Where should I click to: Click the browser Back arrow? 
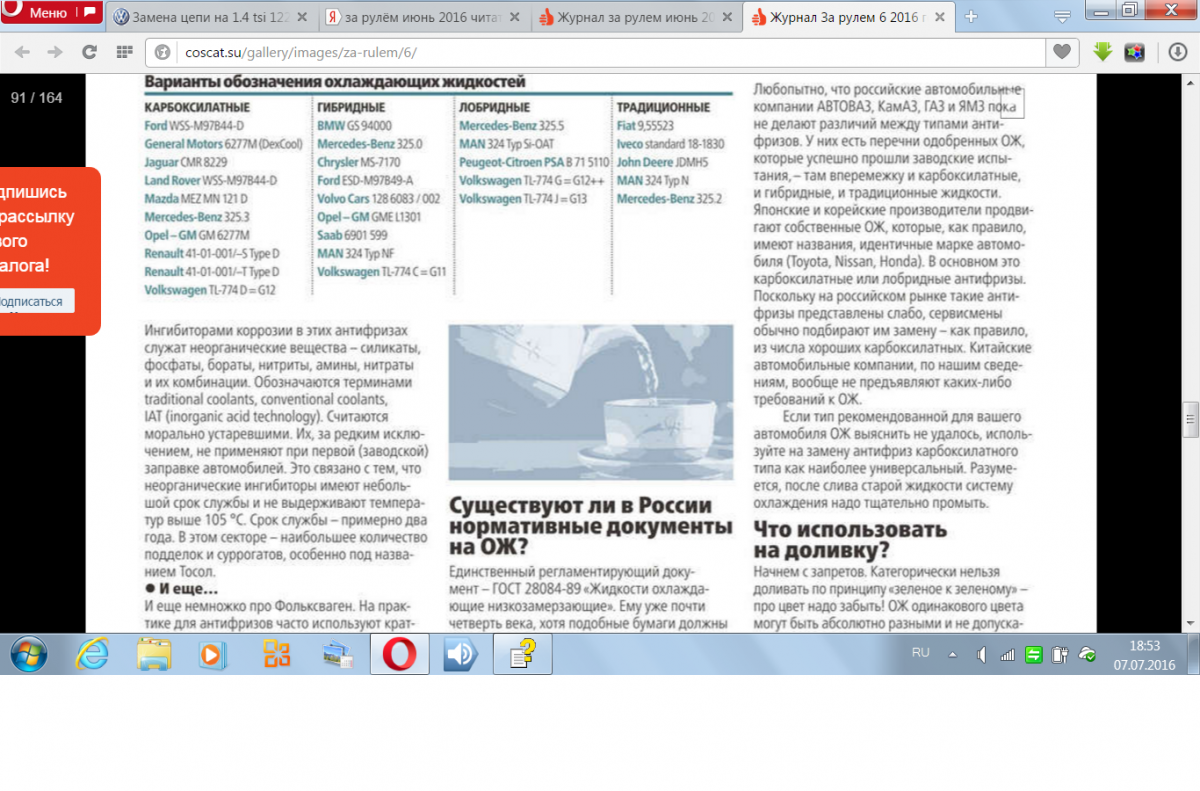(22, 52)
